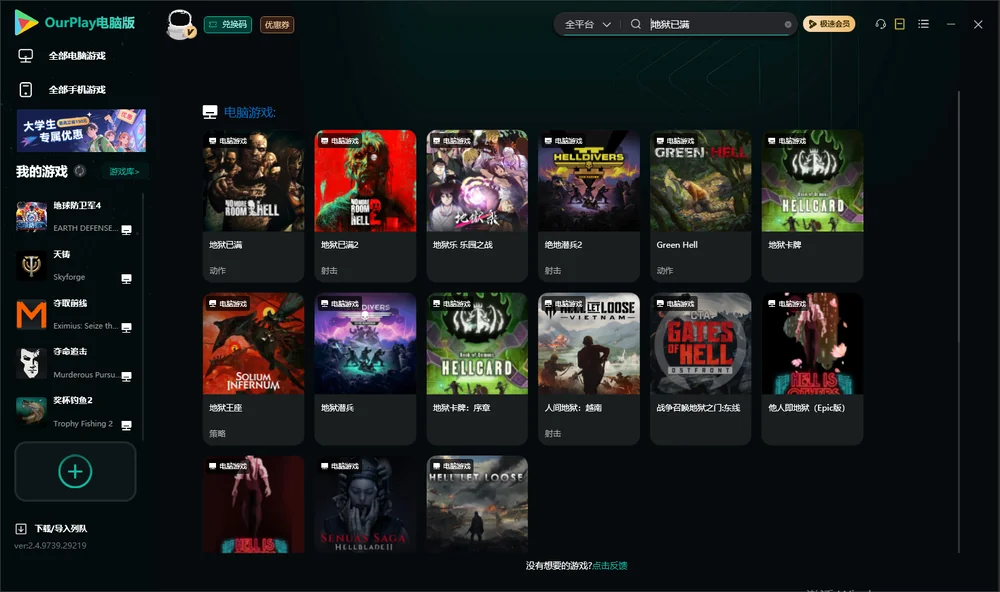Open 地狱潜兵 game card
Screen dimensions: 1000x592
365,369
